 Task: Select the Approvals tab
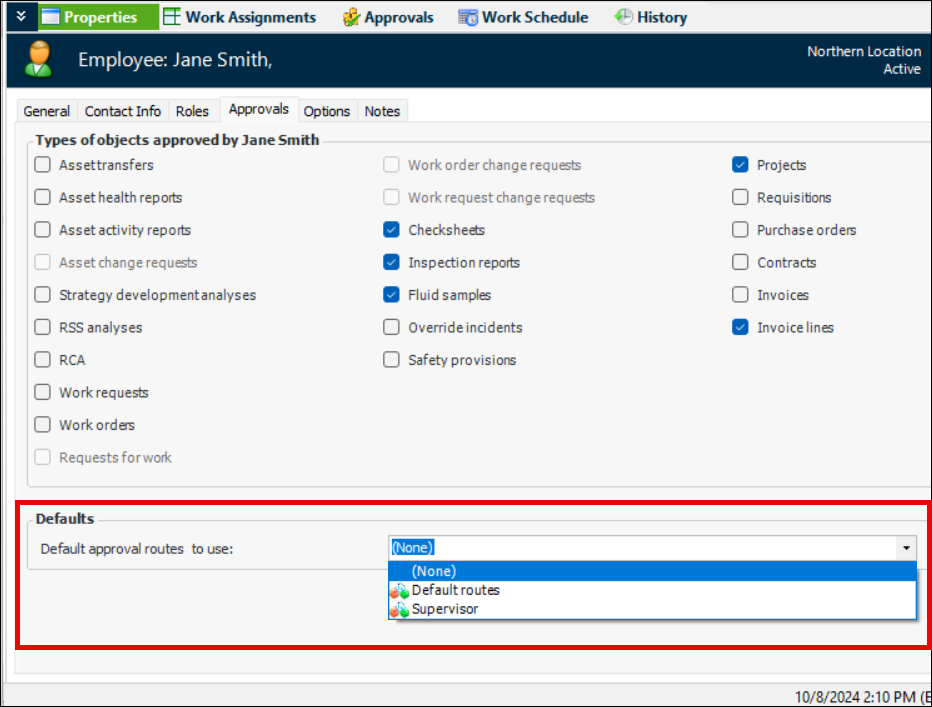click(x=259, y=109)
